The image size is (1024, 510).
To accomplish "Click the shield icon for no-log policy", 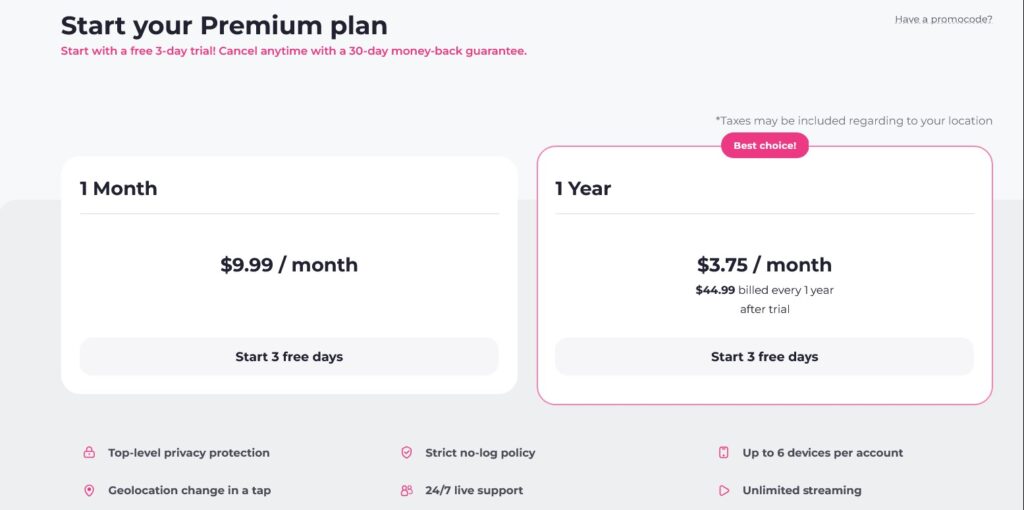I will click(406, 453).
